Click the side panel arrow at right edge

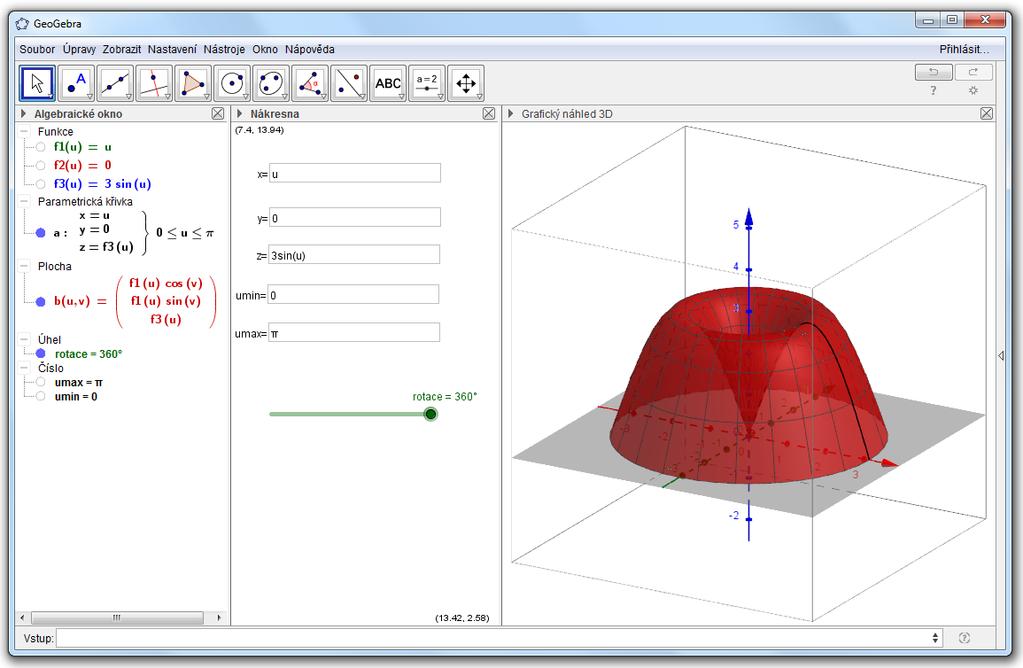click(1001, 356)
